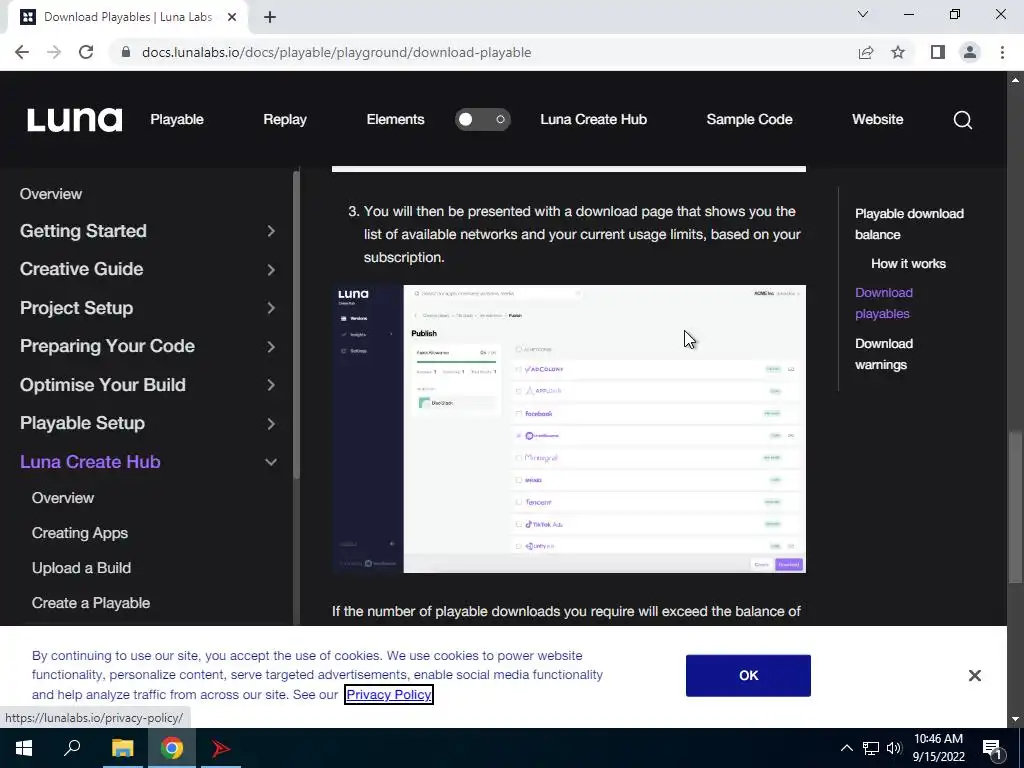The width and height of the screenshot is (1024, 768).
Task: Open the Replay top navigation item
Action: 285,120
